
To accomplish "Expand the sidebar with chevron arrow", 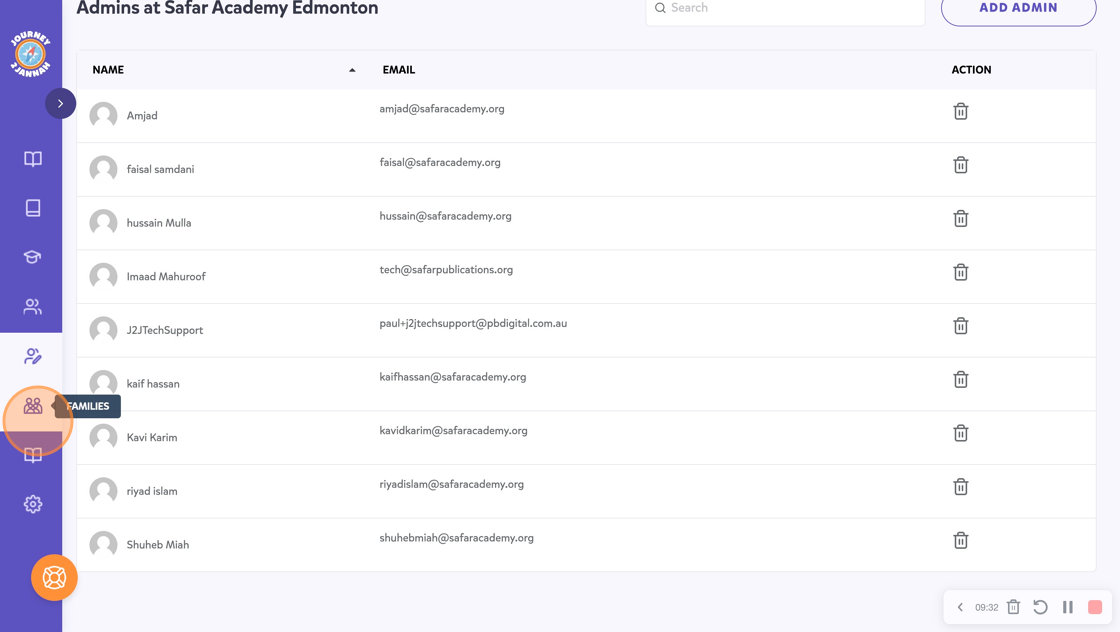I will tap(61, 104).
